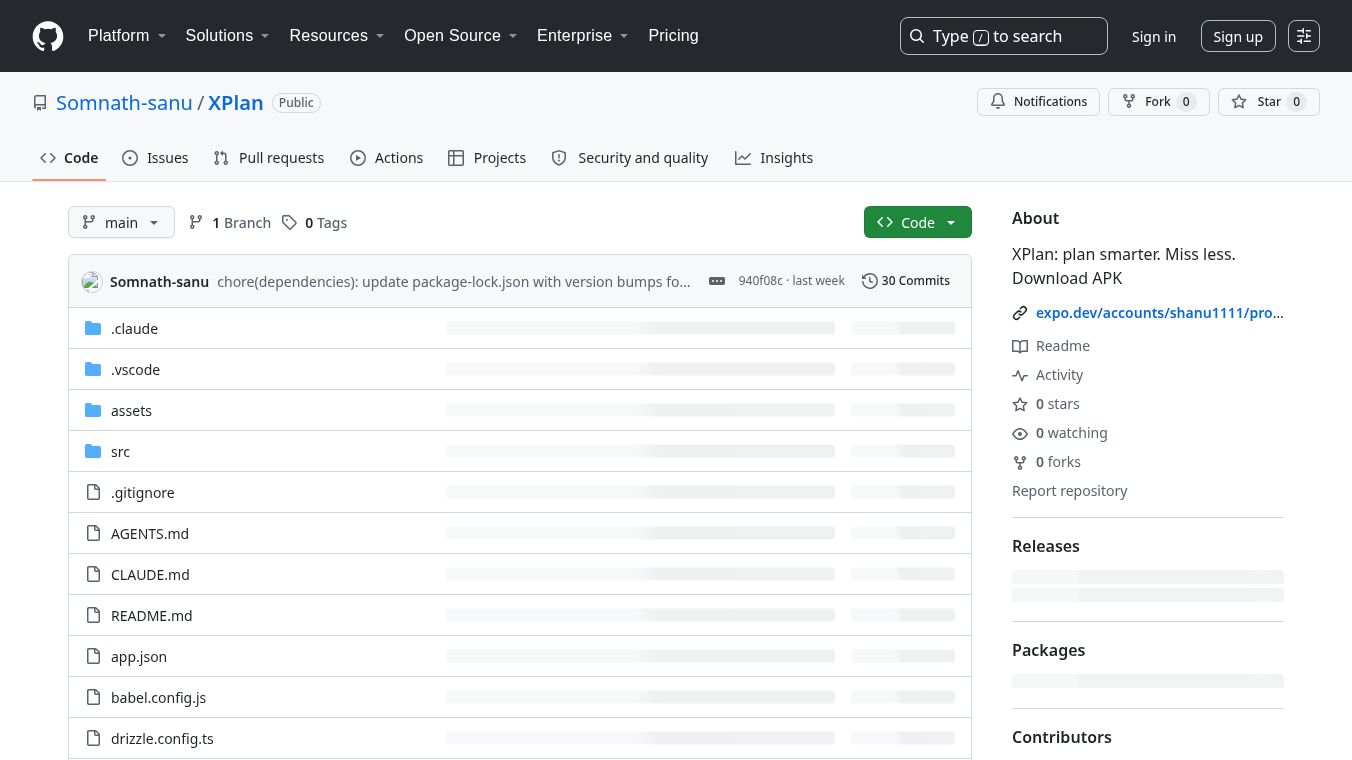The height and width of the screenshot is (760, 1352).
Task: Click Somnath-sanu's avatar in commit row
Action: point(92,281)
